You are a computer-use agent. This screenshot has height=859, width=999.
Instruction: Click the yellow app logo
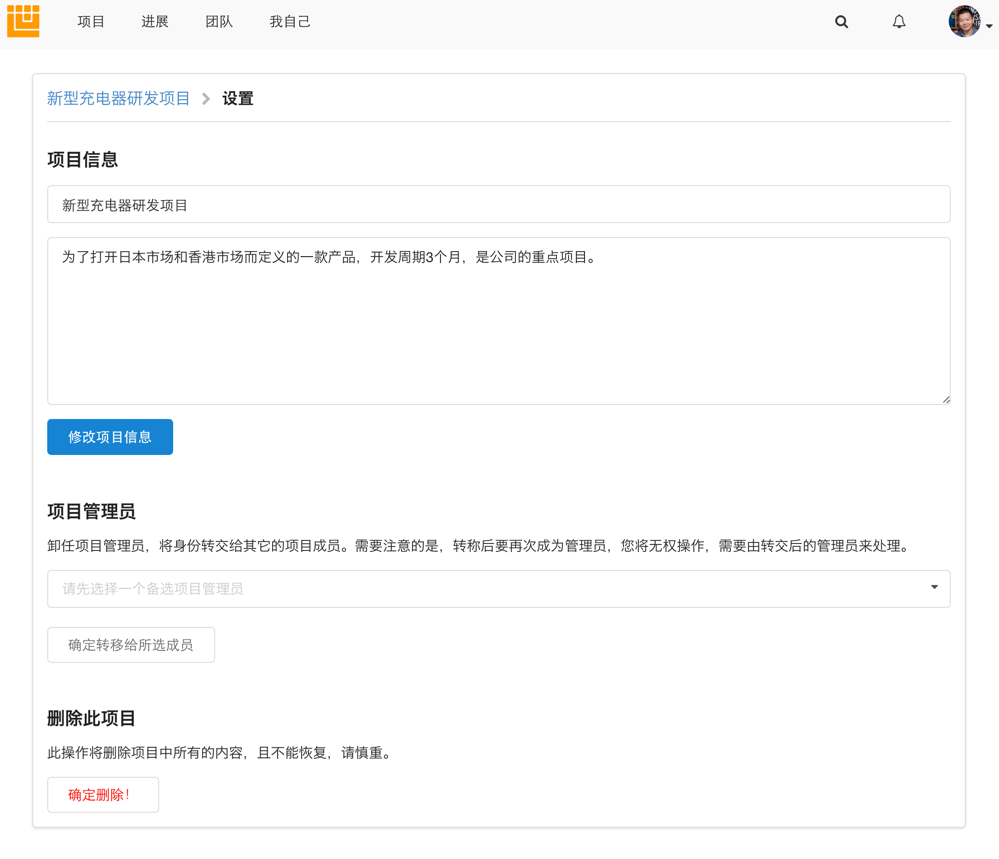click(x=22, y=21)
